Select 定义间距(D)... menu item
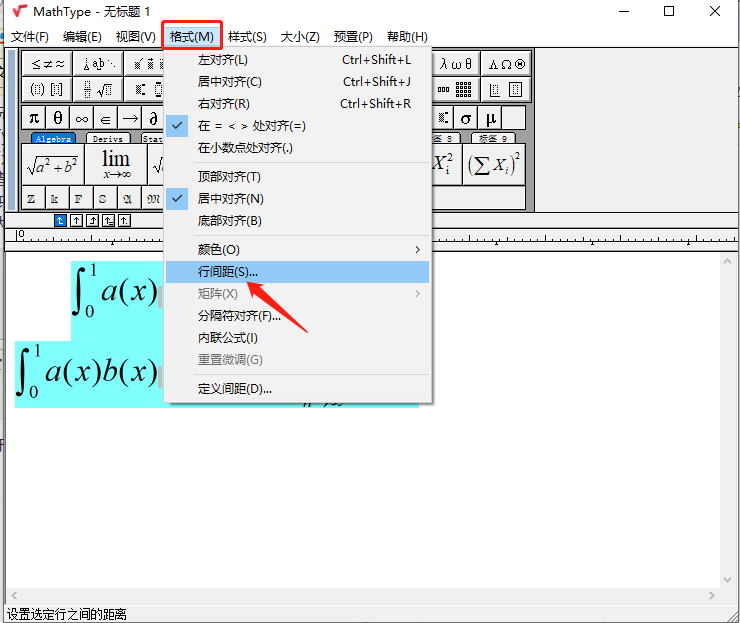Screen dimensions: 740x623 [x=297, y=389]
